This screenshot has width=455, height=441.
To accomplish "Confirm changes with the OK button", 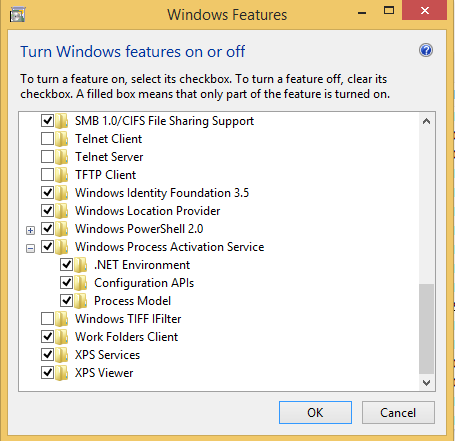I will [x=315, y=413].
